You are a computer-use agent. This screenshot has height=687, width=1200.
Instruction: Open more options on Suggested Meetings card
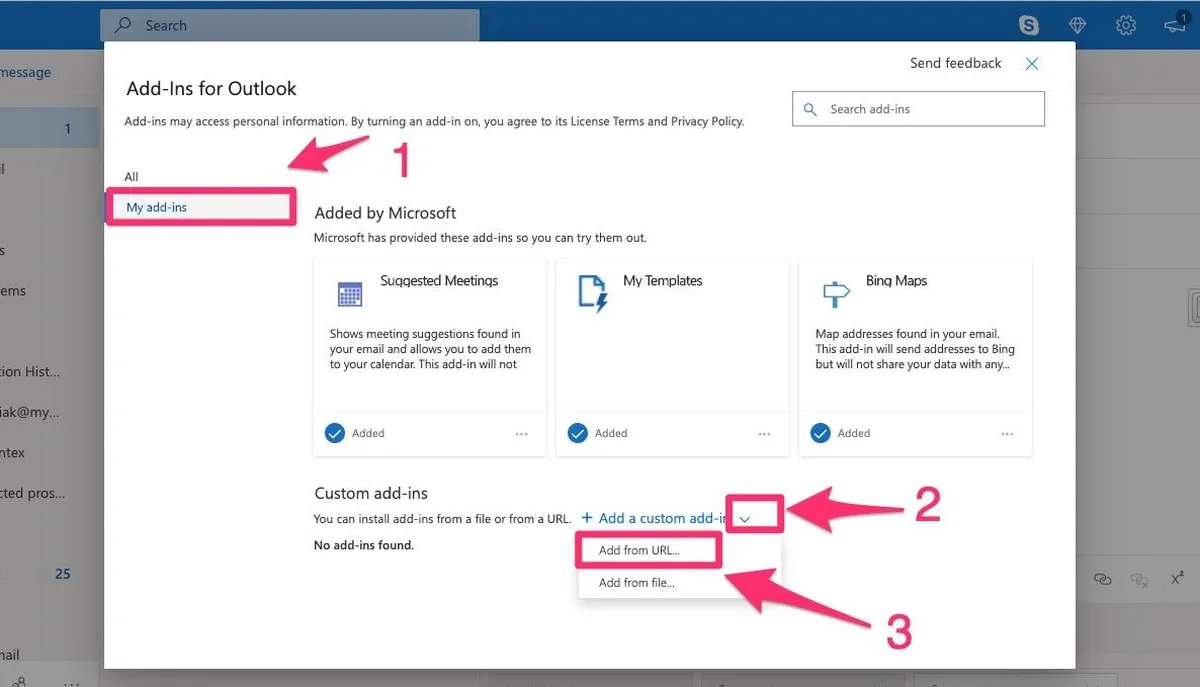[521, 434]
